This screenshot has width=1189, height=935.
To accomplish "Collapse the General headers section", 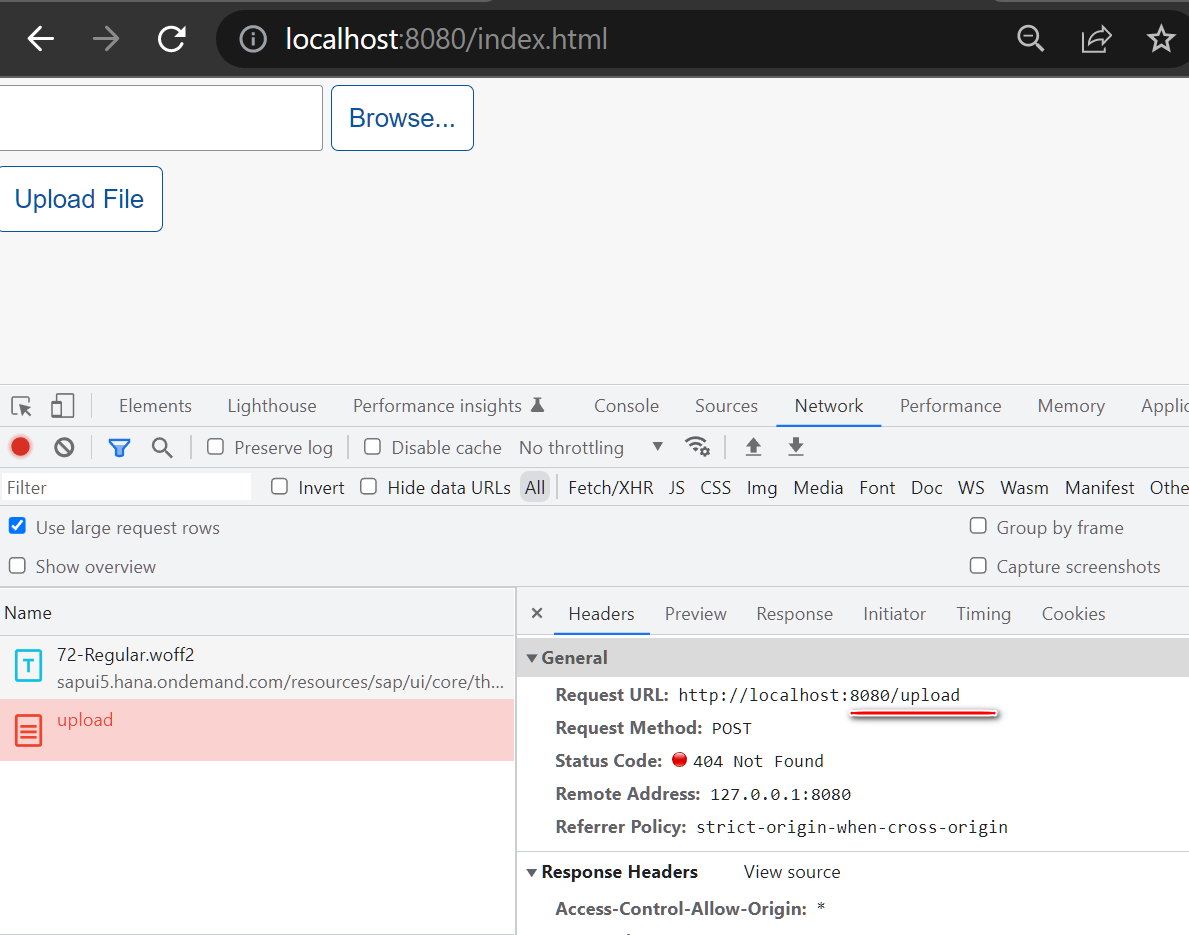I will point(533,658).
